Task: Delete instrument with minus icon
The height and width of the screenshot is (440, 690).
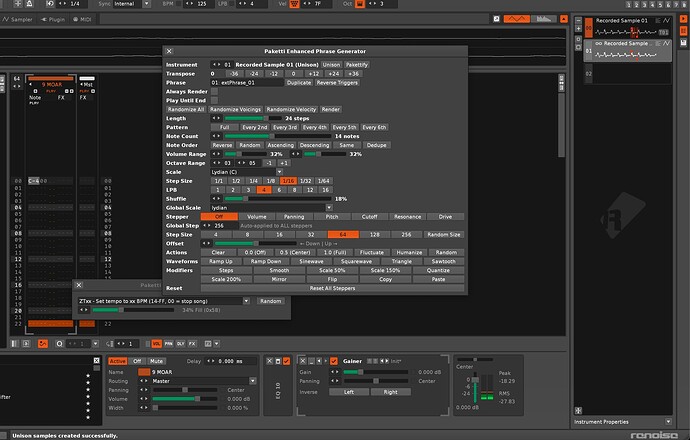Action: point(578,21)
